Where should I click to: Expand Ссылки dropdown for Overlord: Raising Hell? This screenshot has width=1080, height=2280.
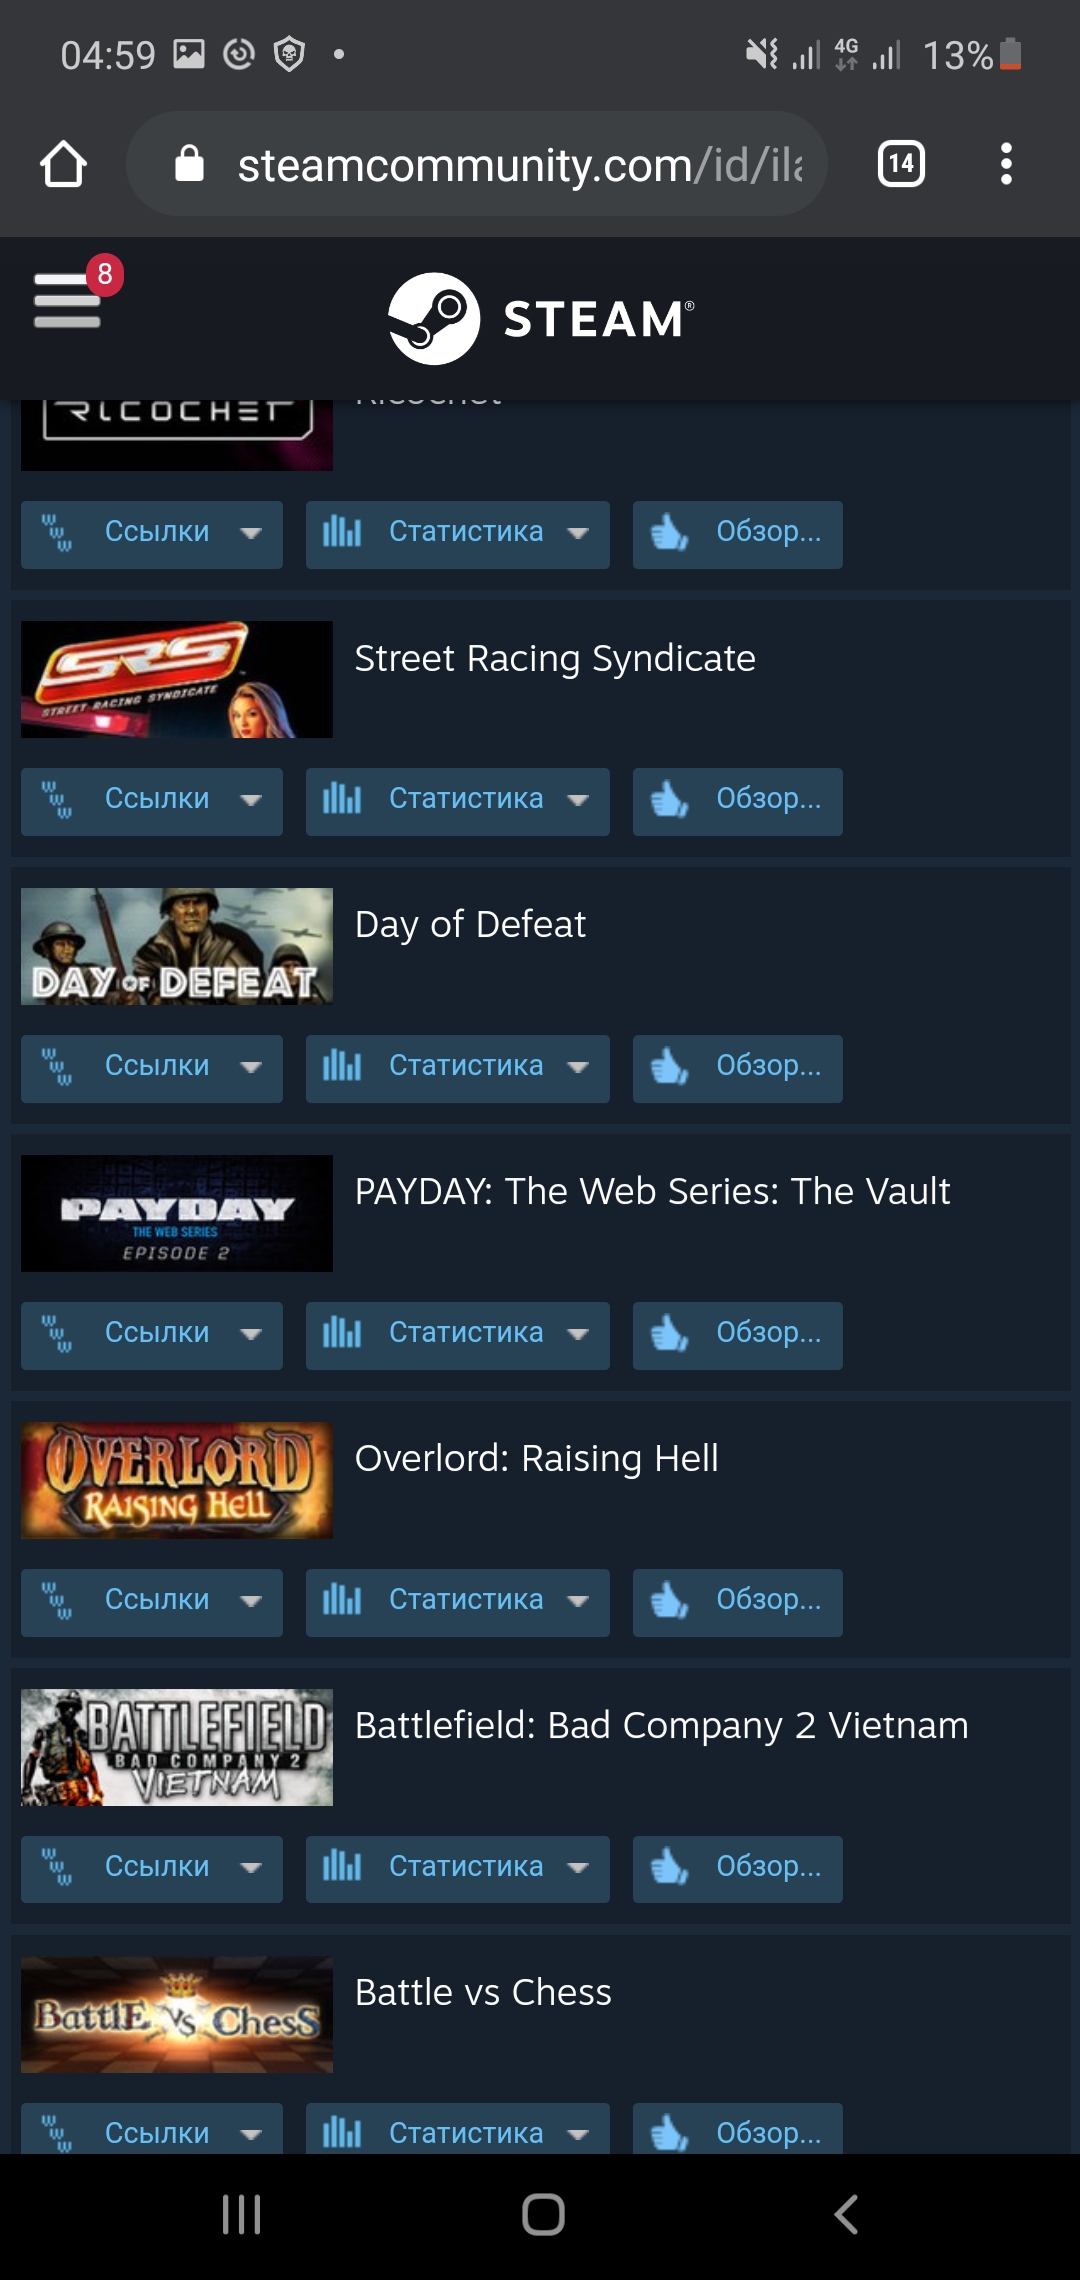tap(152, 1602)
